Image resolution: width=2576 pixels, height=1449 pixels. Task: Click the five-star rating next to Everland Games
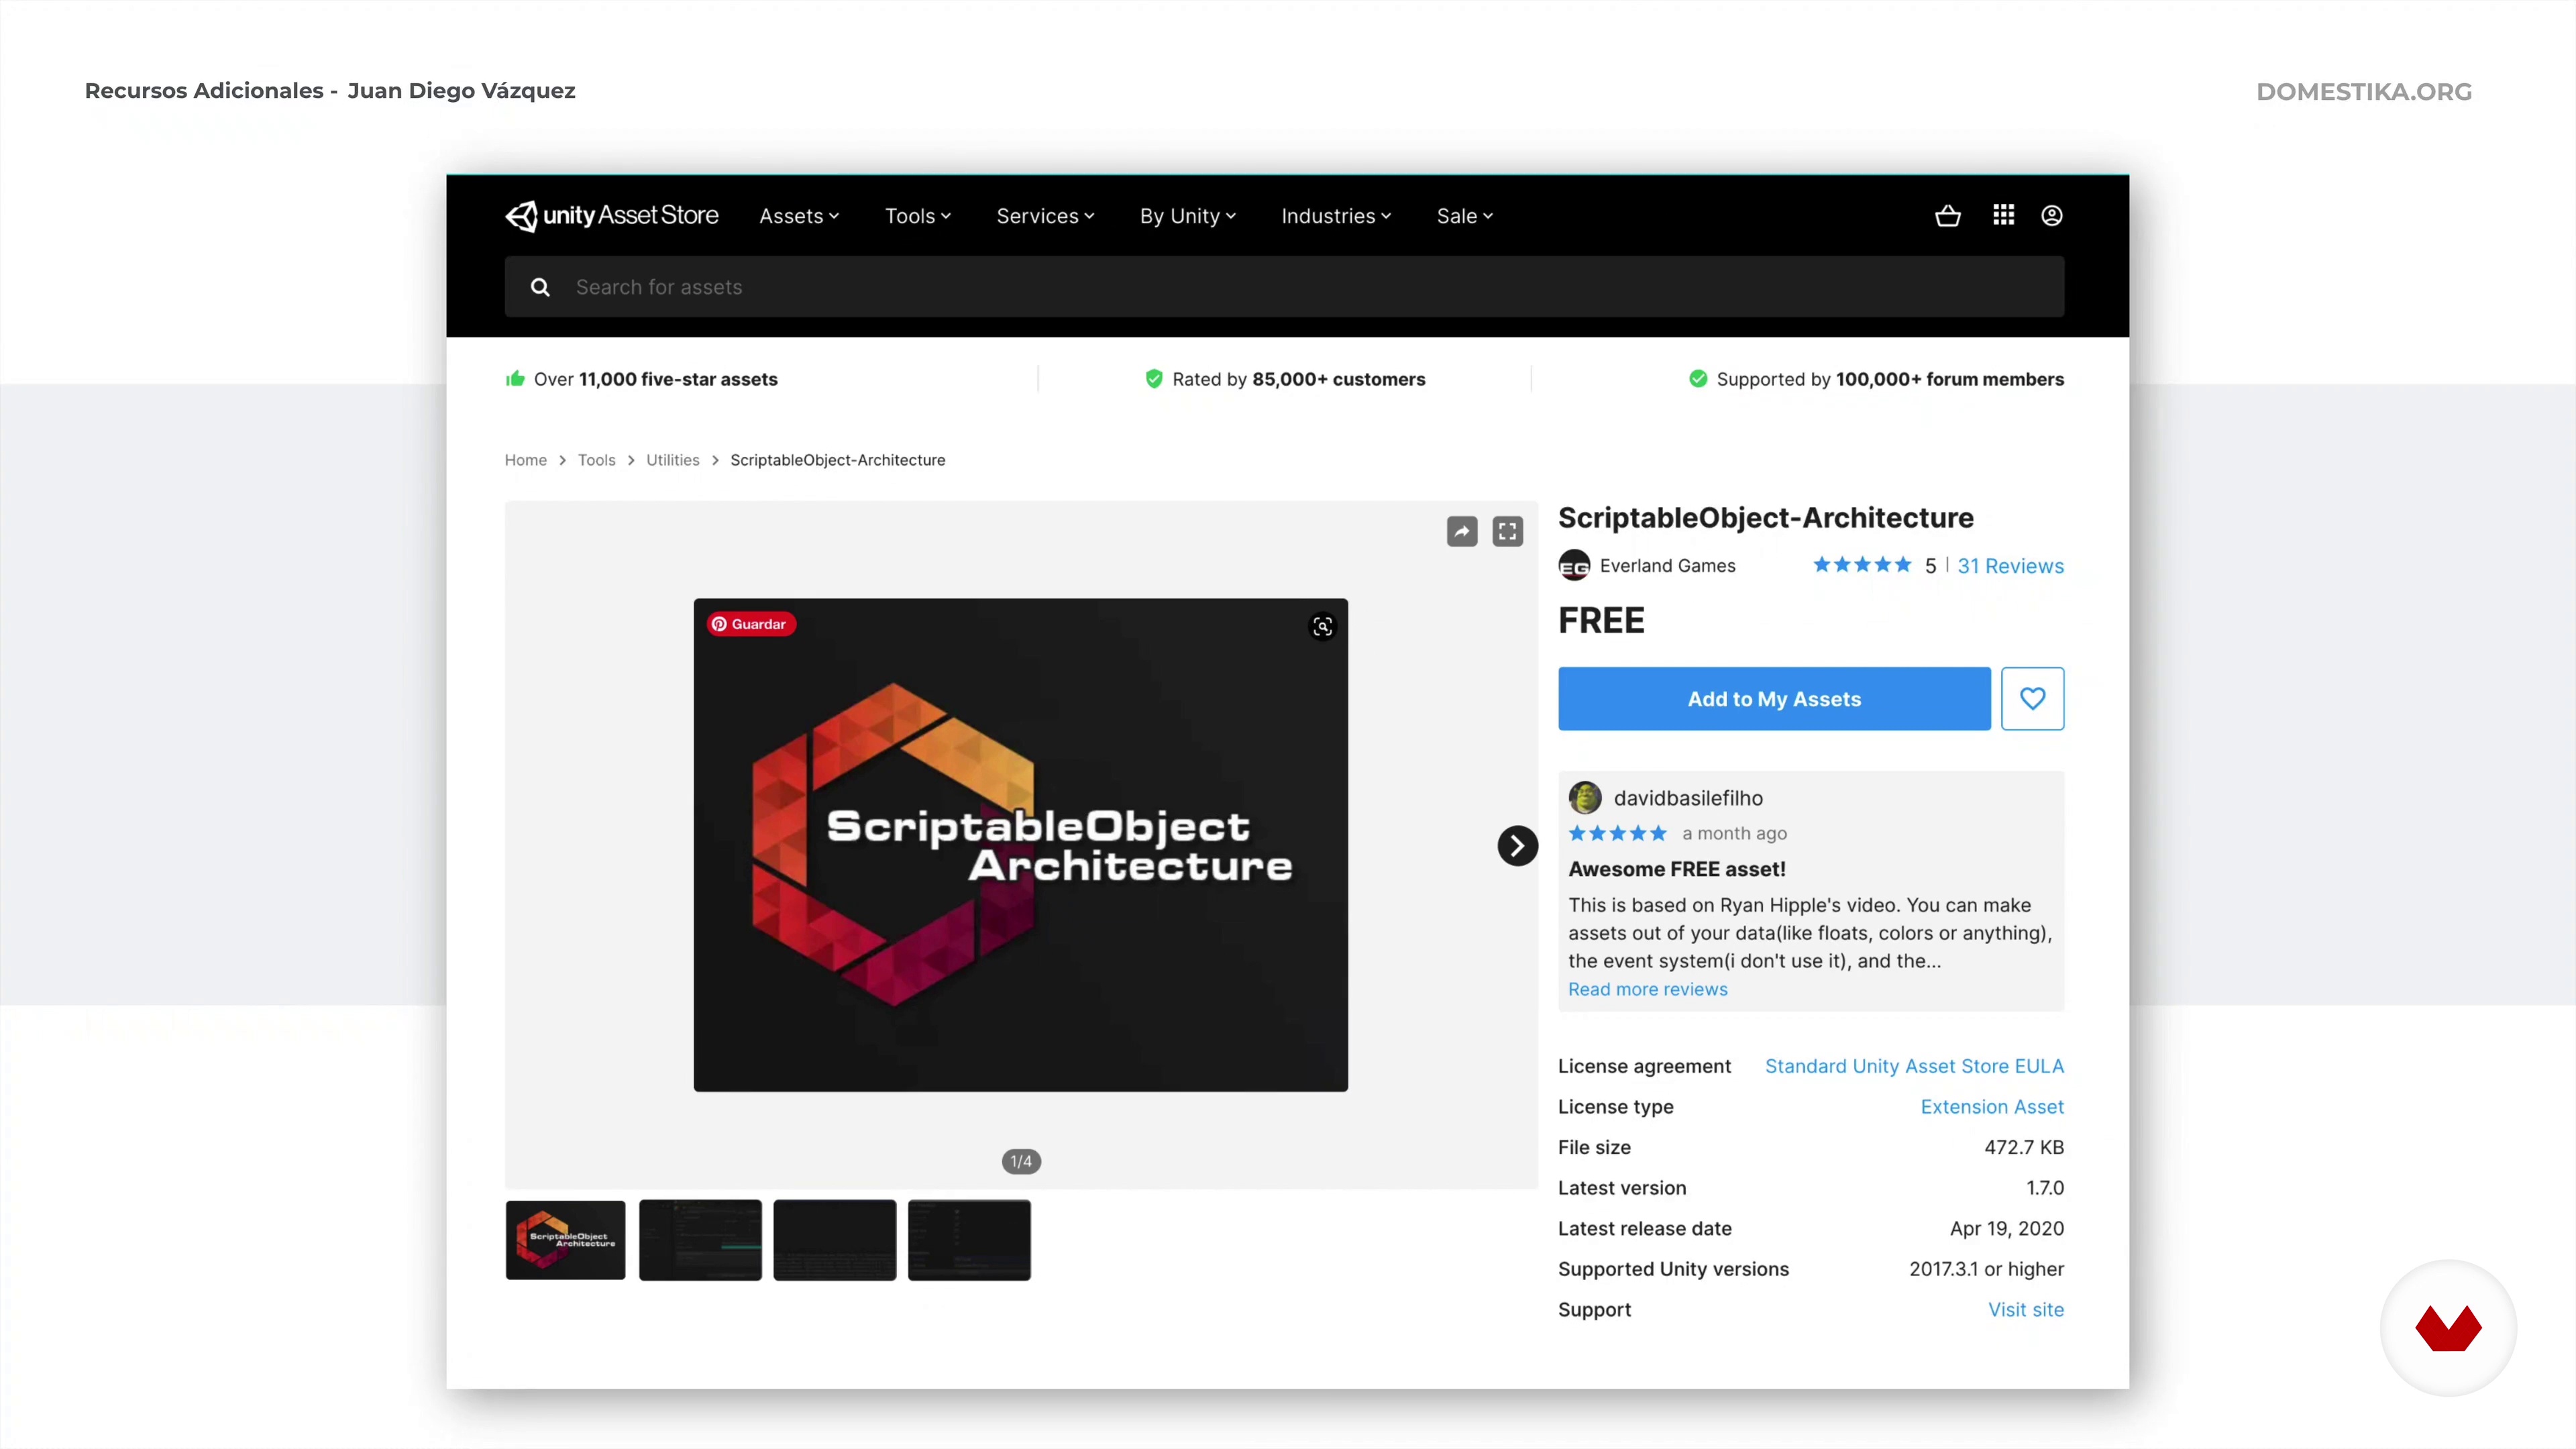[1862, 565]
